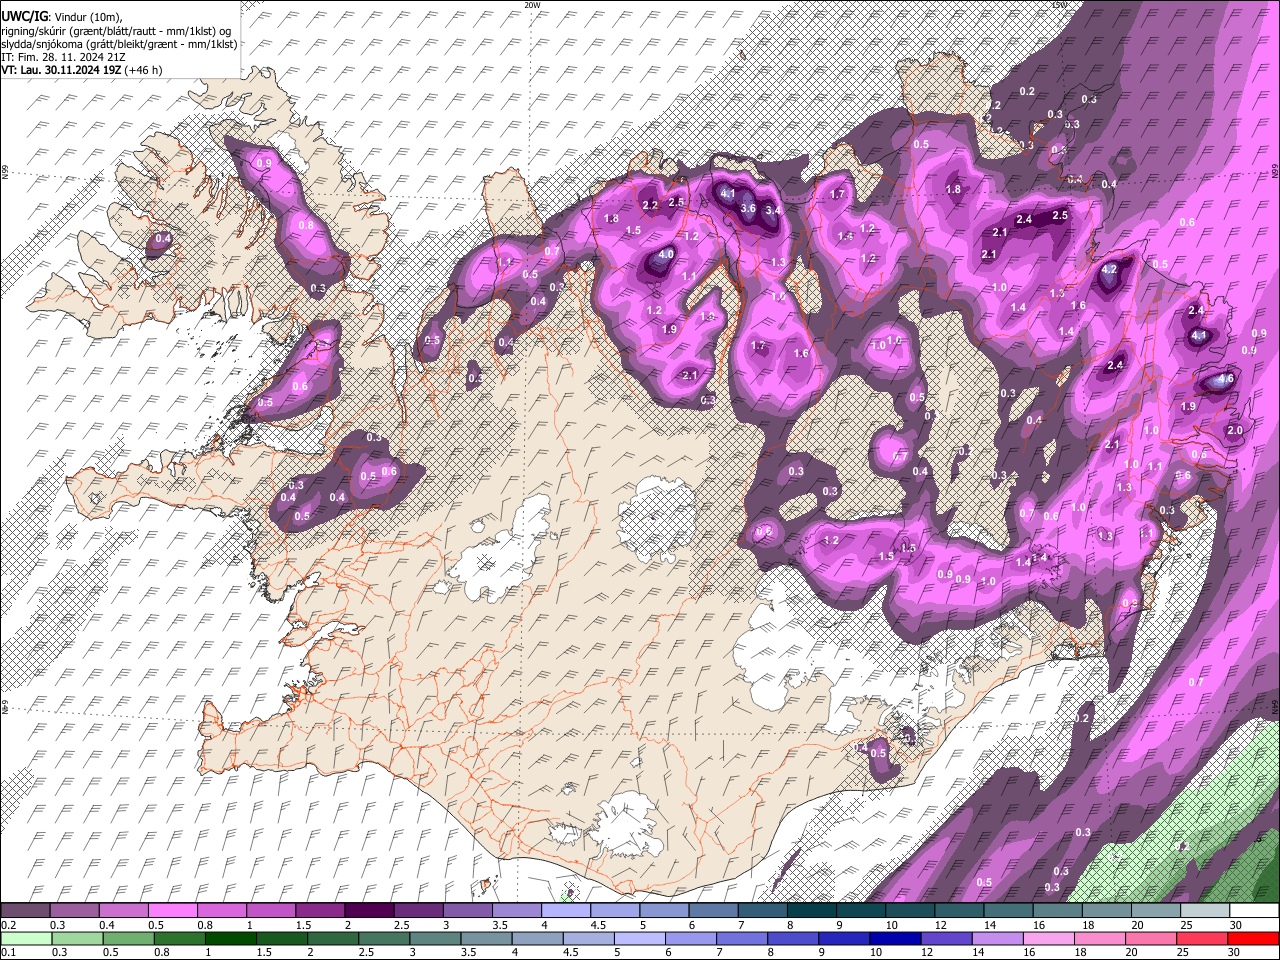
Task: Pick the dark purple 0.2–0.3 swatch in top legend row
Action: coord(25,911)
